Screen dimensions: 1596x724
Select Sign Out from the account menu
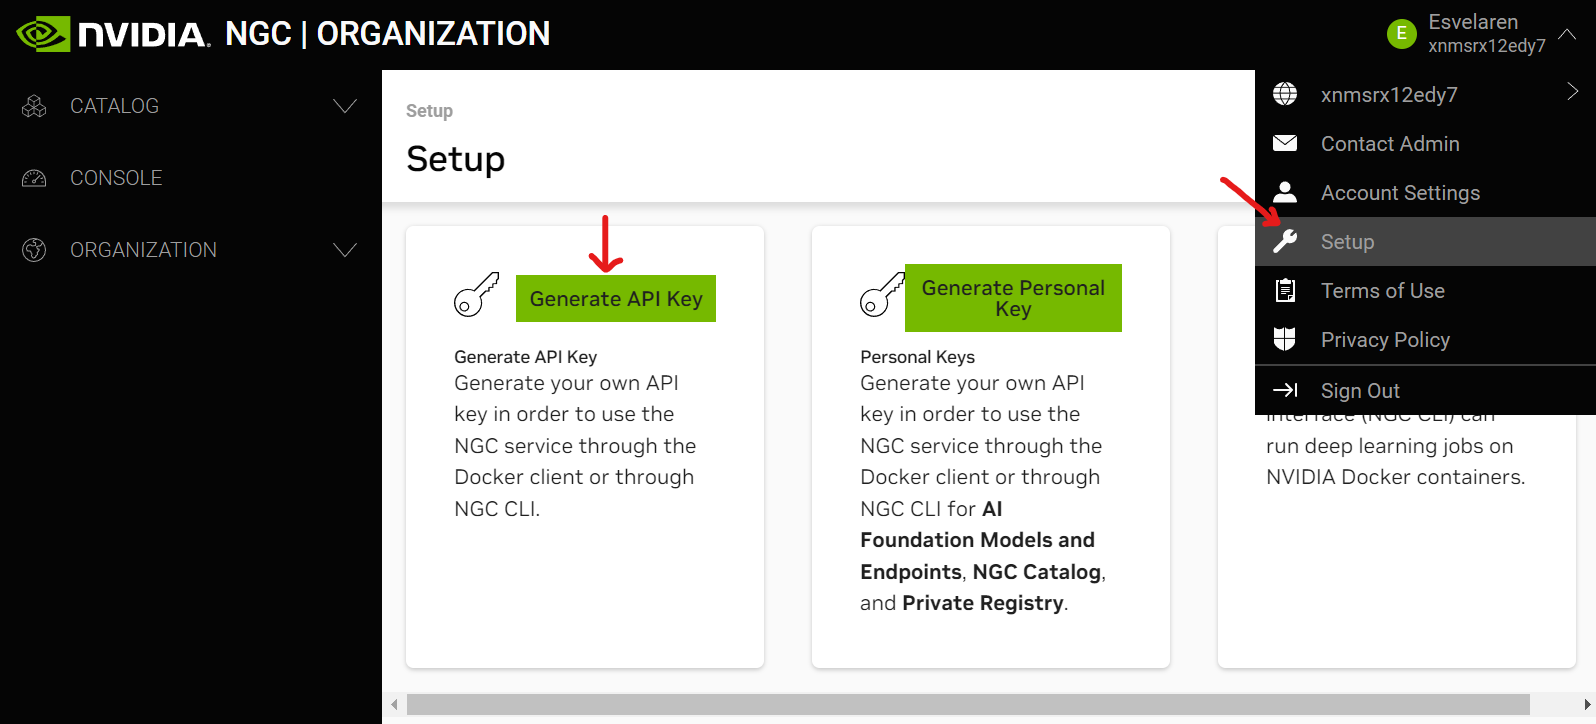(x=1360, y=391)
